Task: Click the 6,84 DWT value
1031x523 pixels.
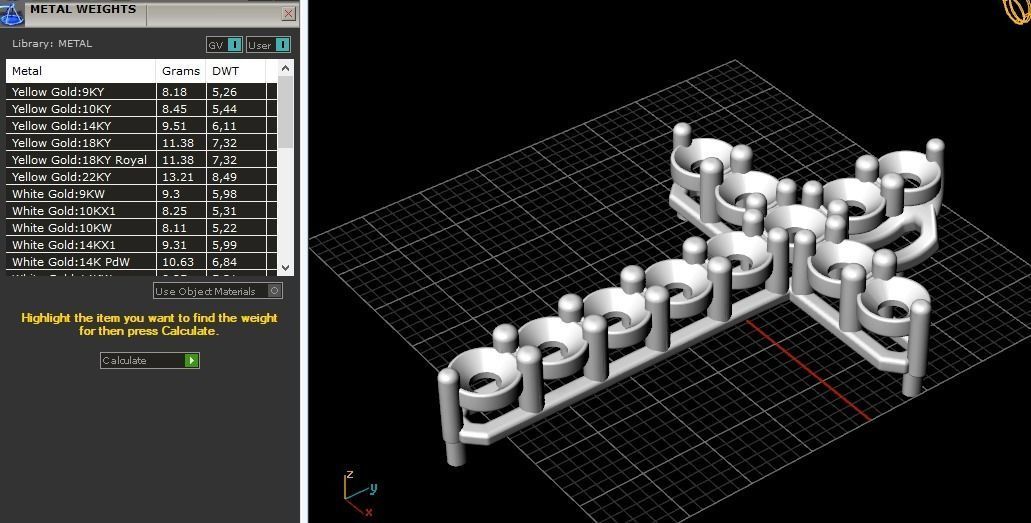Action: click(x=224, y=262)
